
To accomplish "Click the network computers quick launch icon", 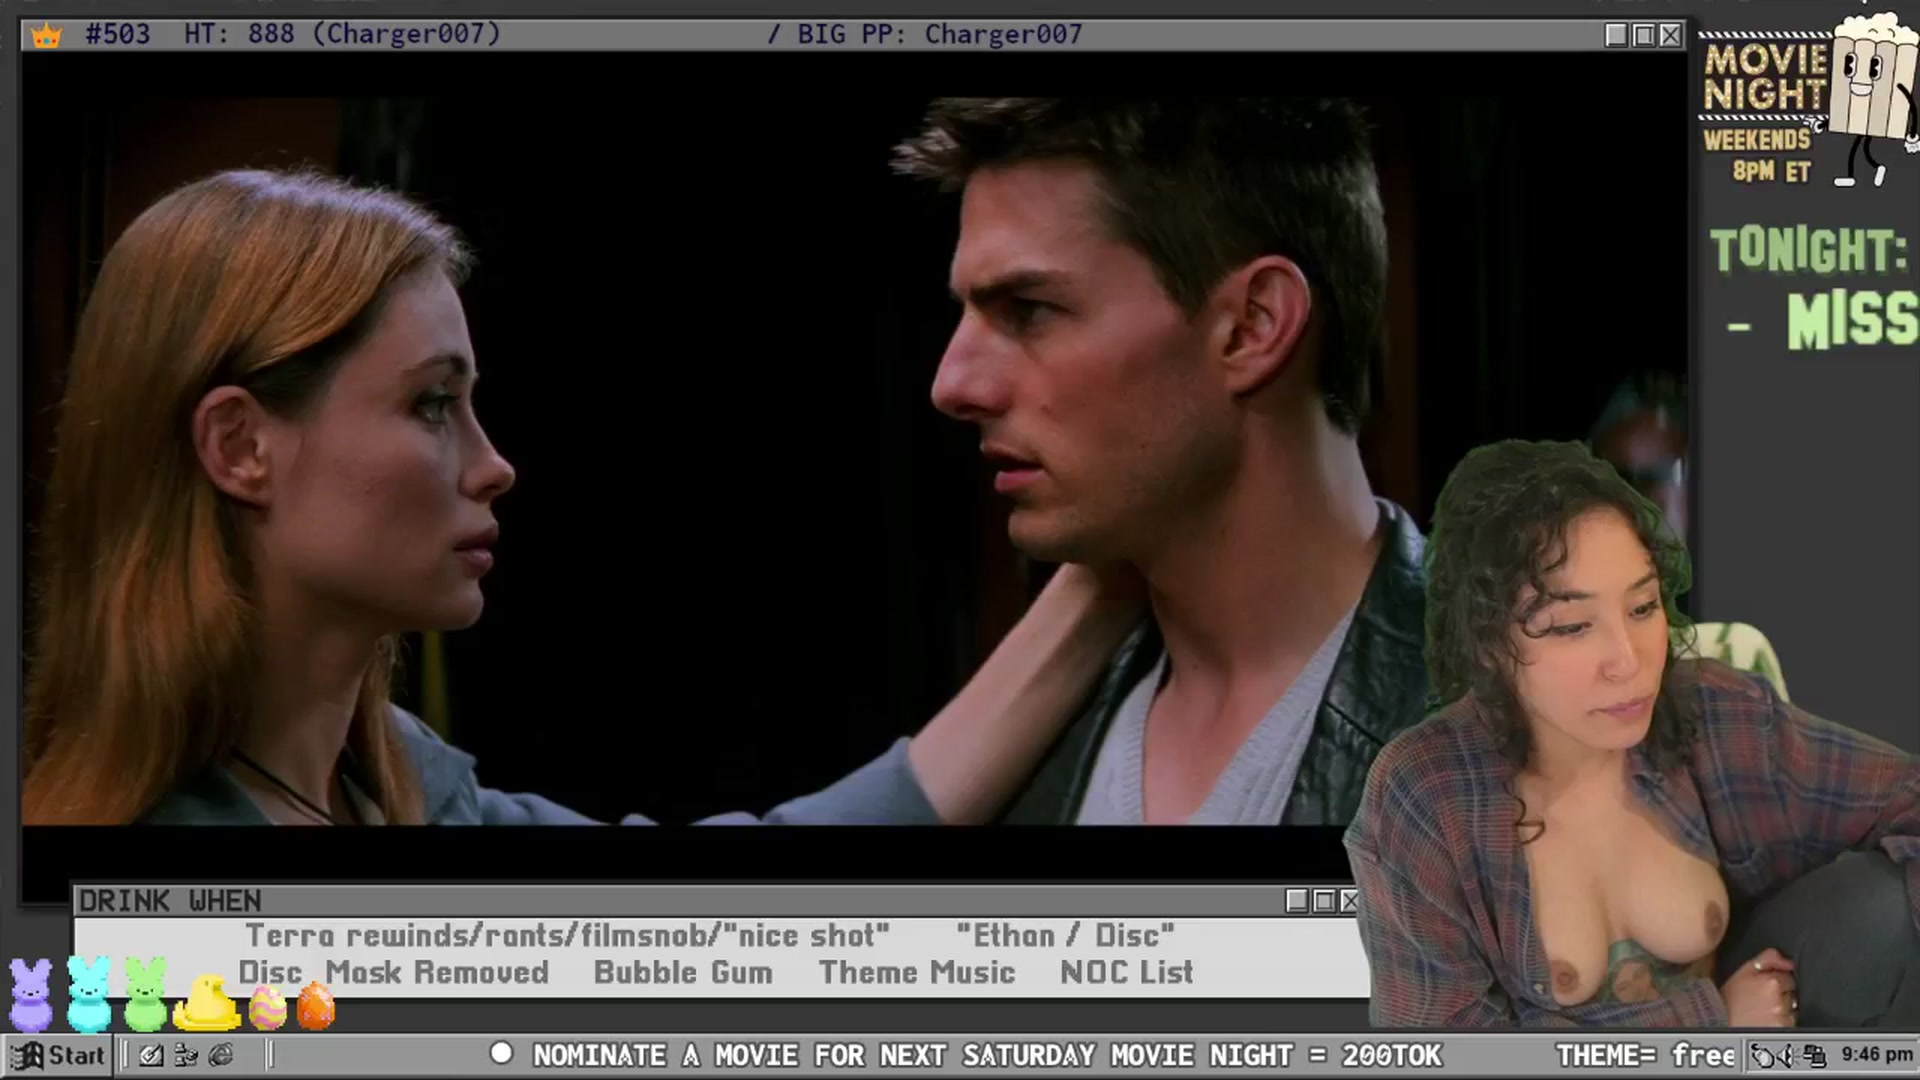I will [186, 1056].
